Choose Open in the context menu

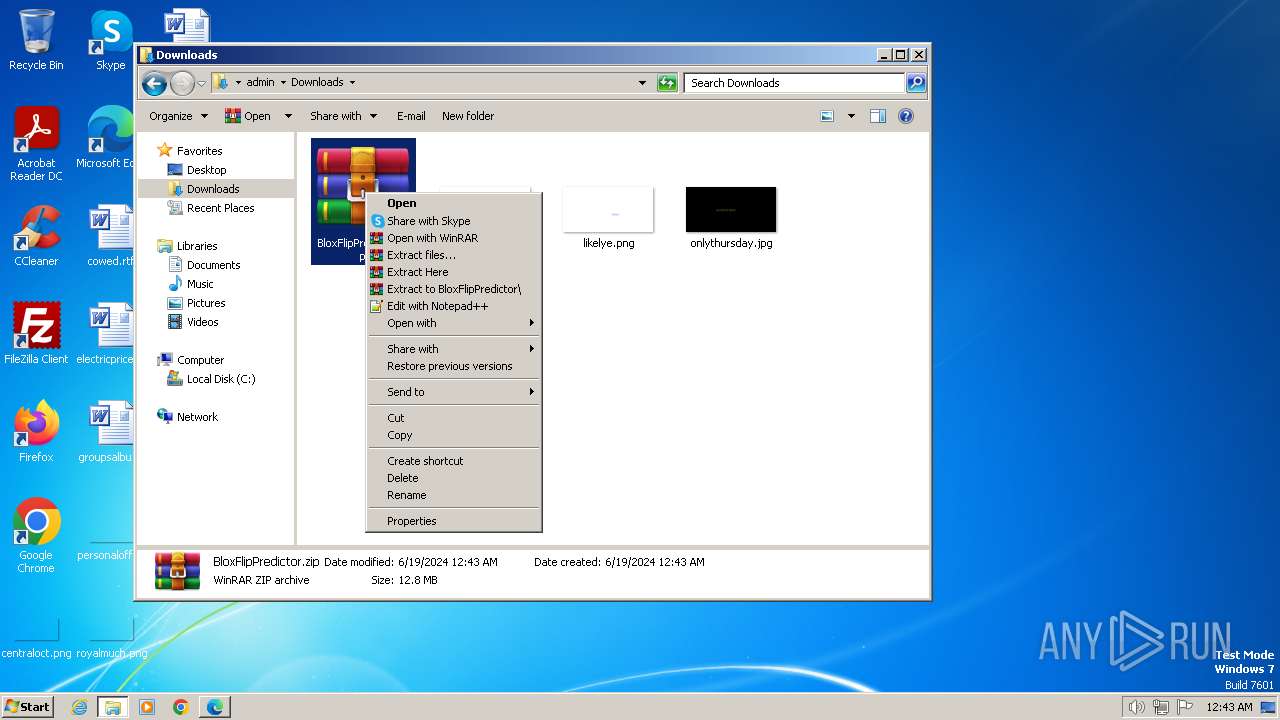[x=454, y=203]
